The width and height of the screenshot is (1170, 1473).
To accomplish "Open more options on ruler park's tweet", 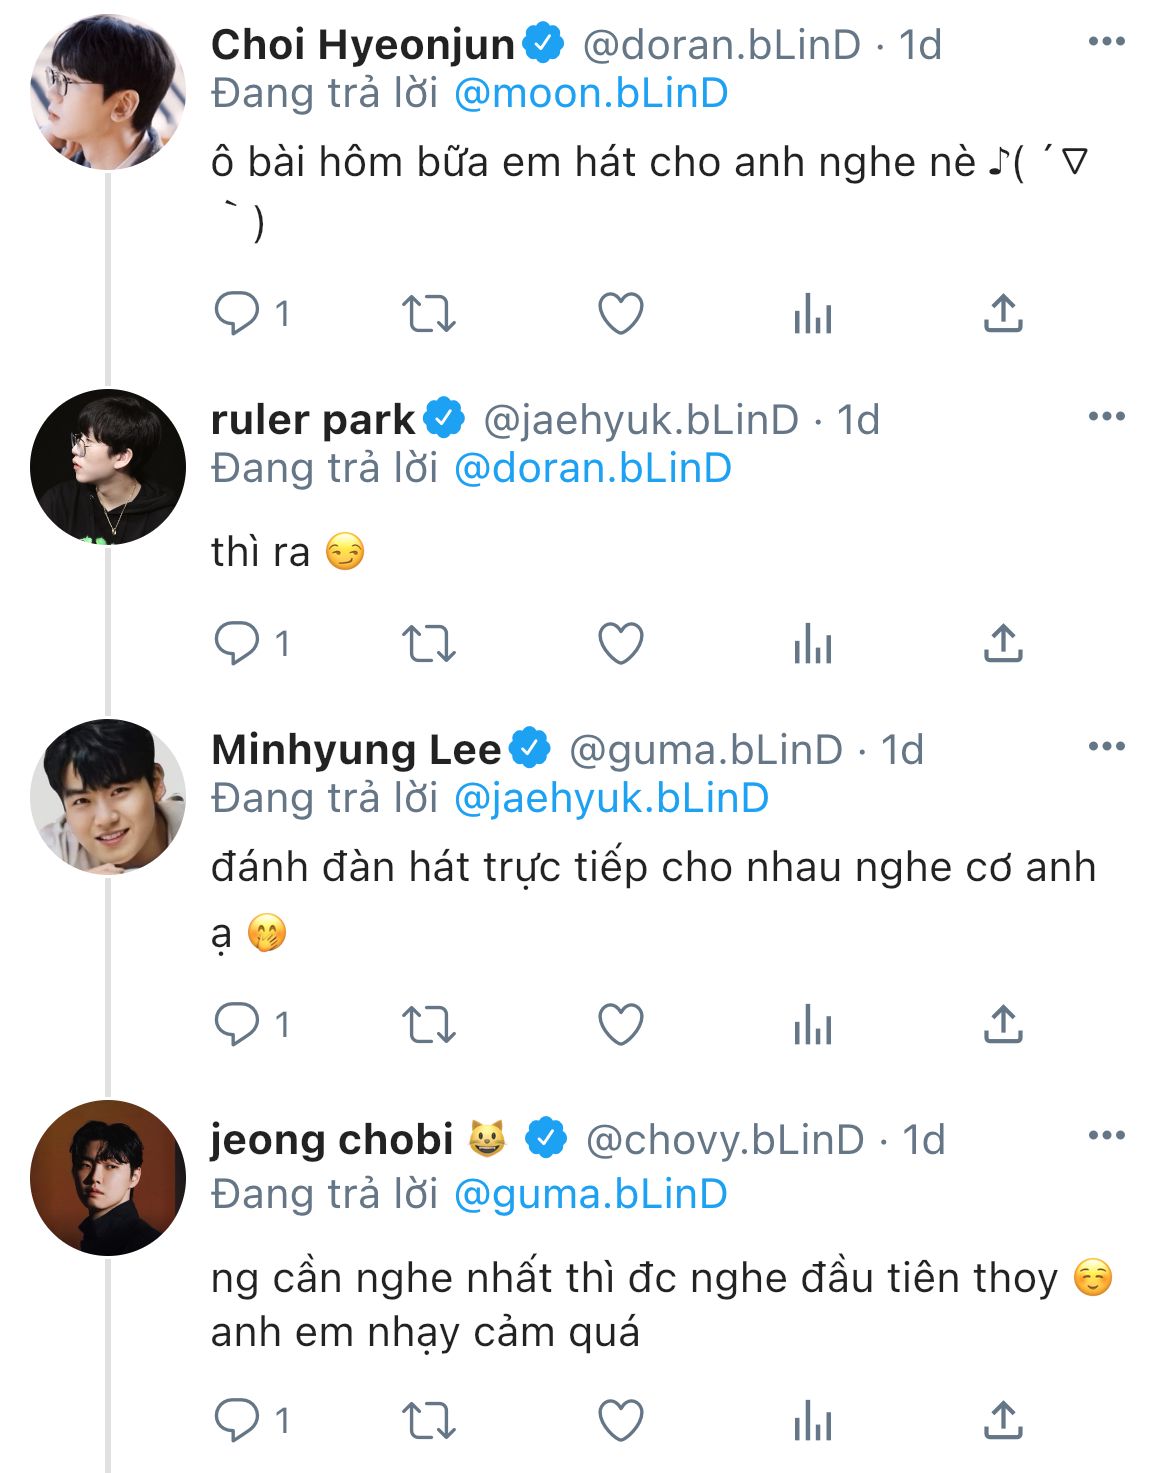I will click(1106, 417).
